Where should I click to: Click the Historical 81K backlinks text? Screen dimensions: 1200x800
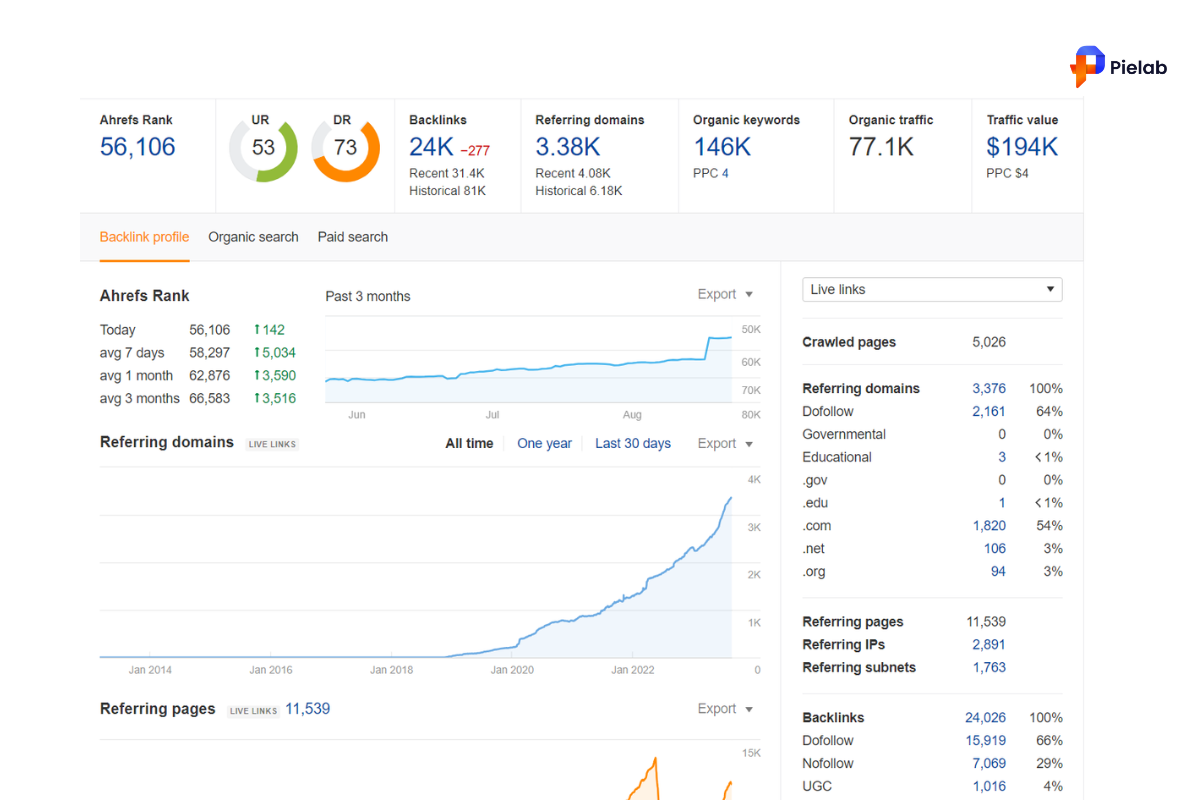point(447,191)
